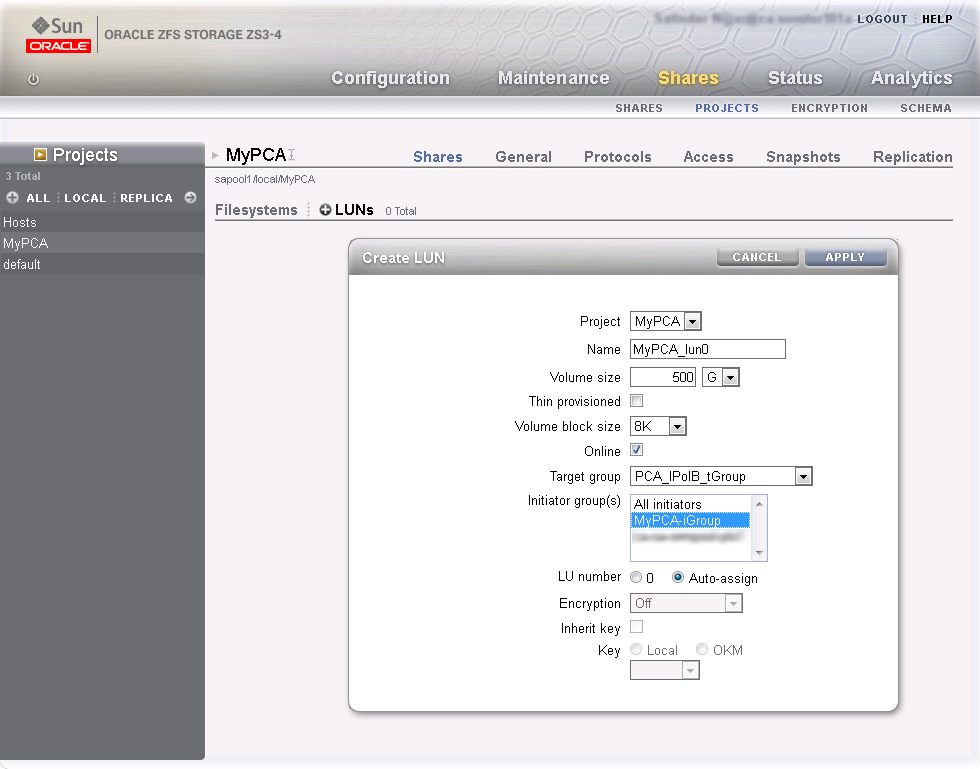The height and width of the screenshot is (769, 980).
Task: Click the power icon below the Sun logo
Action: pos(32,80)
